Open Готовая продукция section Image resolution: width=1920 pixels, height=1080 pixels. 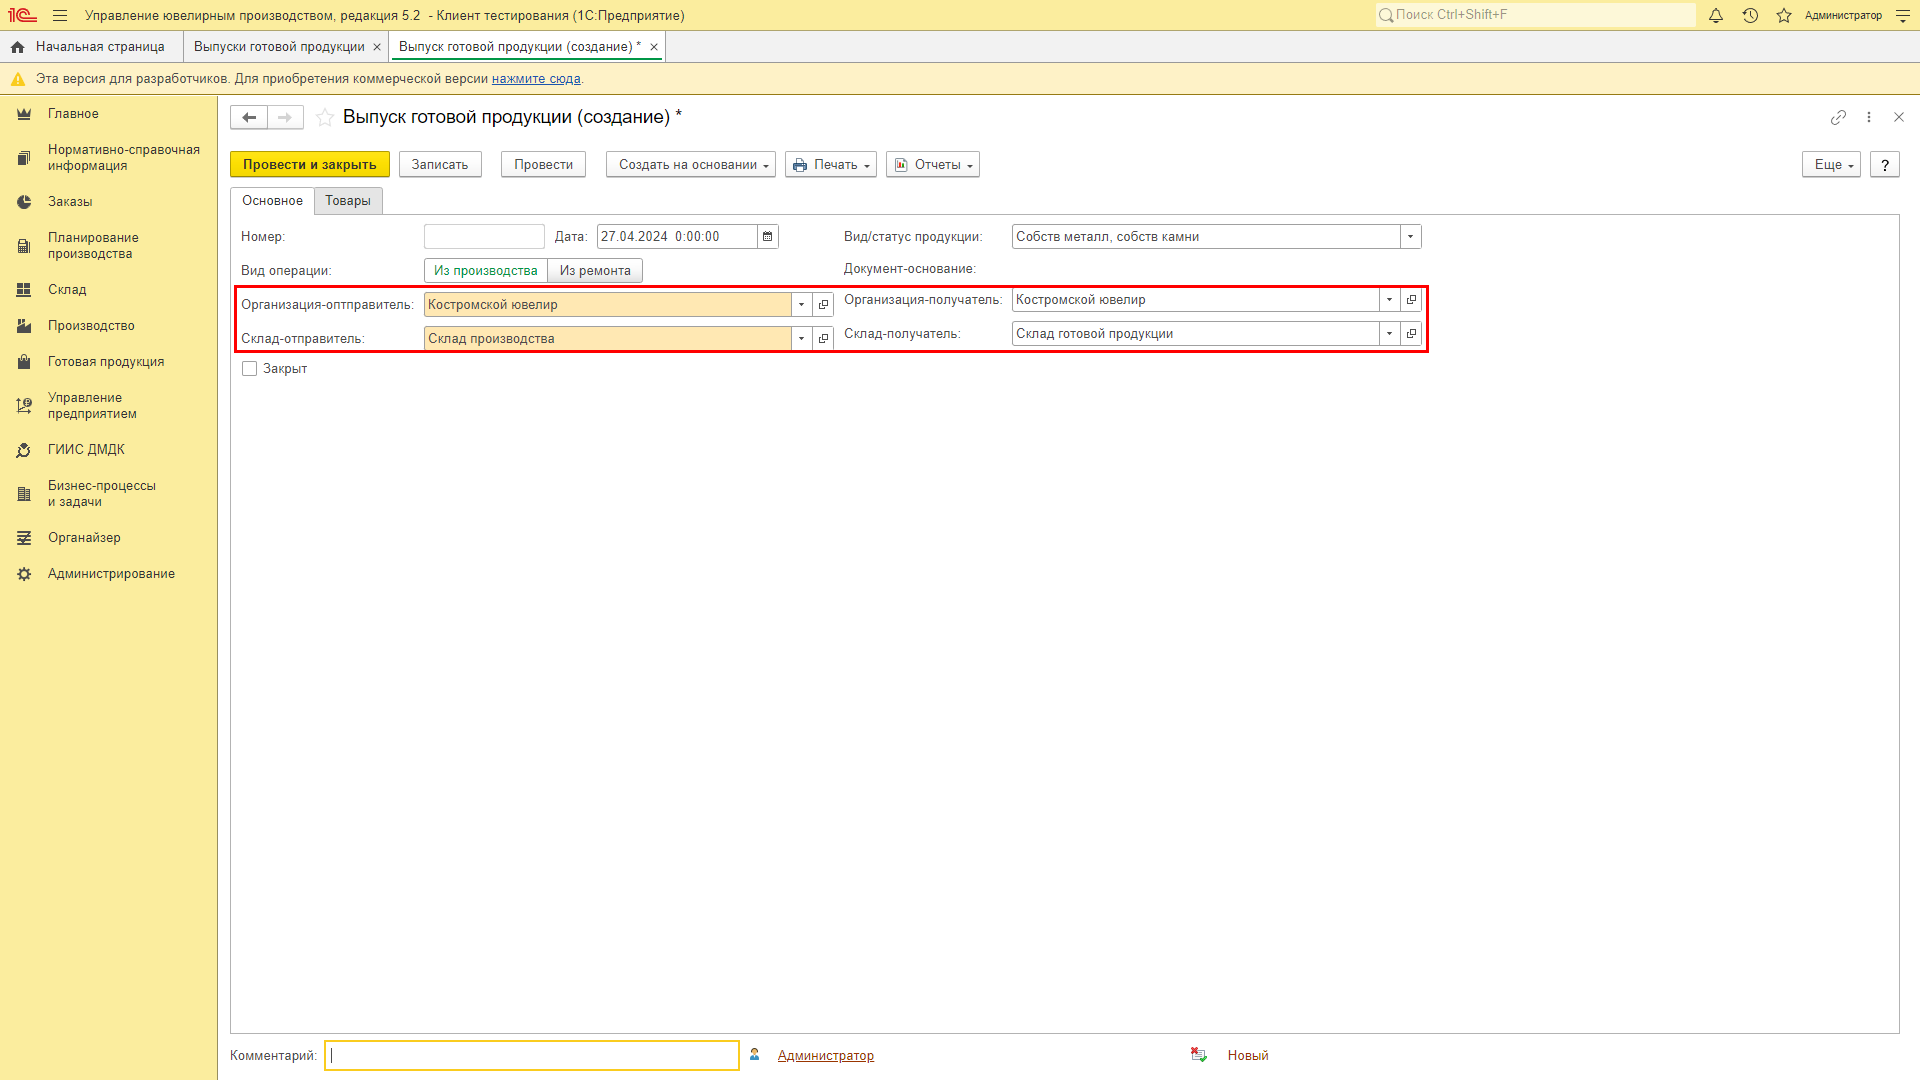pyautogui.click(x=108, y=362)
